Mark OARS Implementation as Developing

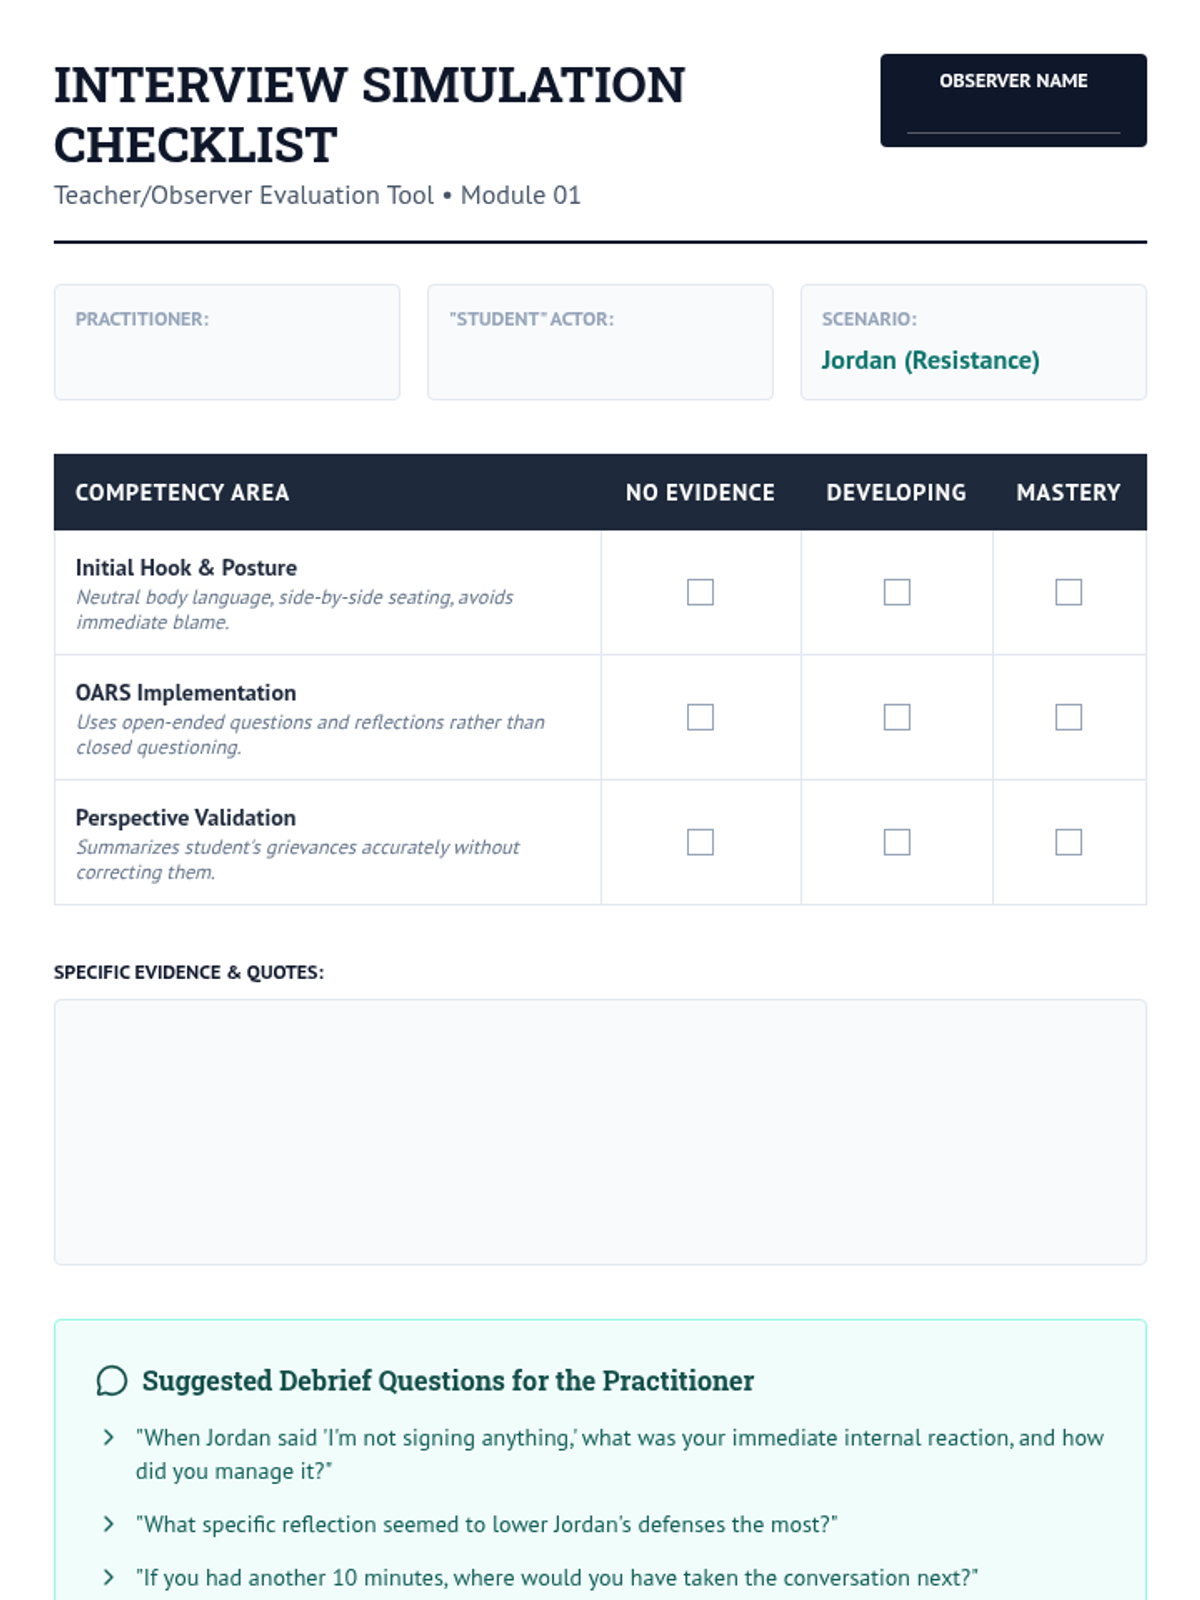(897, 717)
